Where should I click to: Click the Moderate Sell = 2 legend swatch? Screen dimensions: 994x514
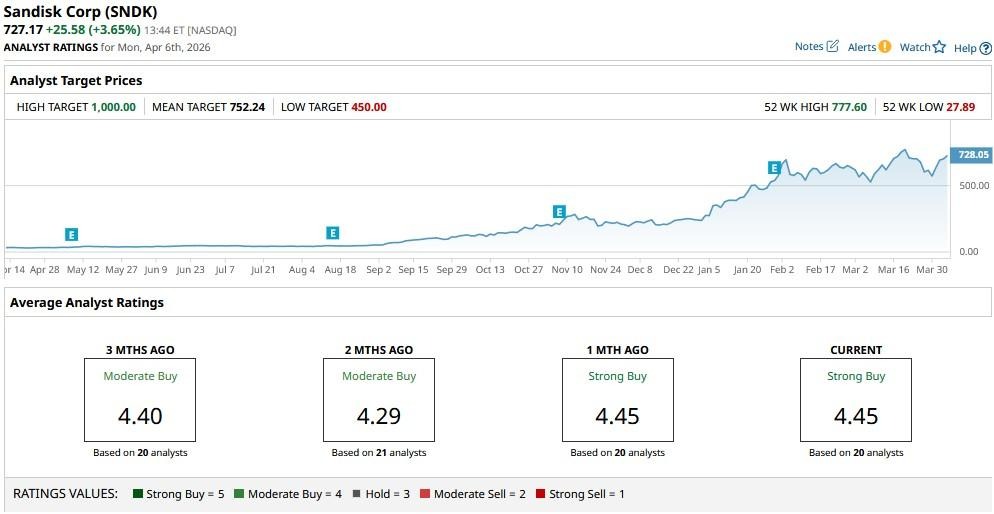[425, 494]
